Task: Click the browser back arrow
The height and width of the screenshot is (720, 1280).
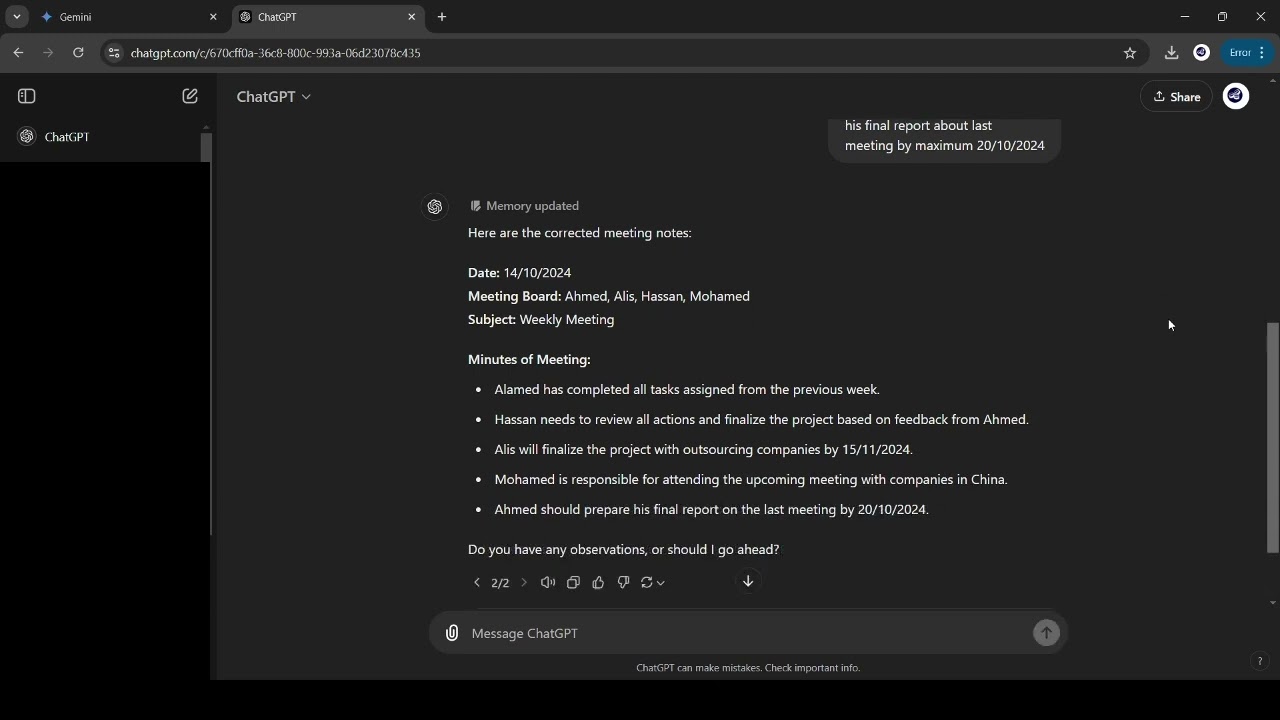Action: pos(18,53)
